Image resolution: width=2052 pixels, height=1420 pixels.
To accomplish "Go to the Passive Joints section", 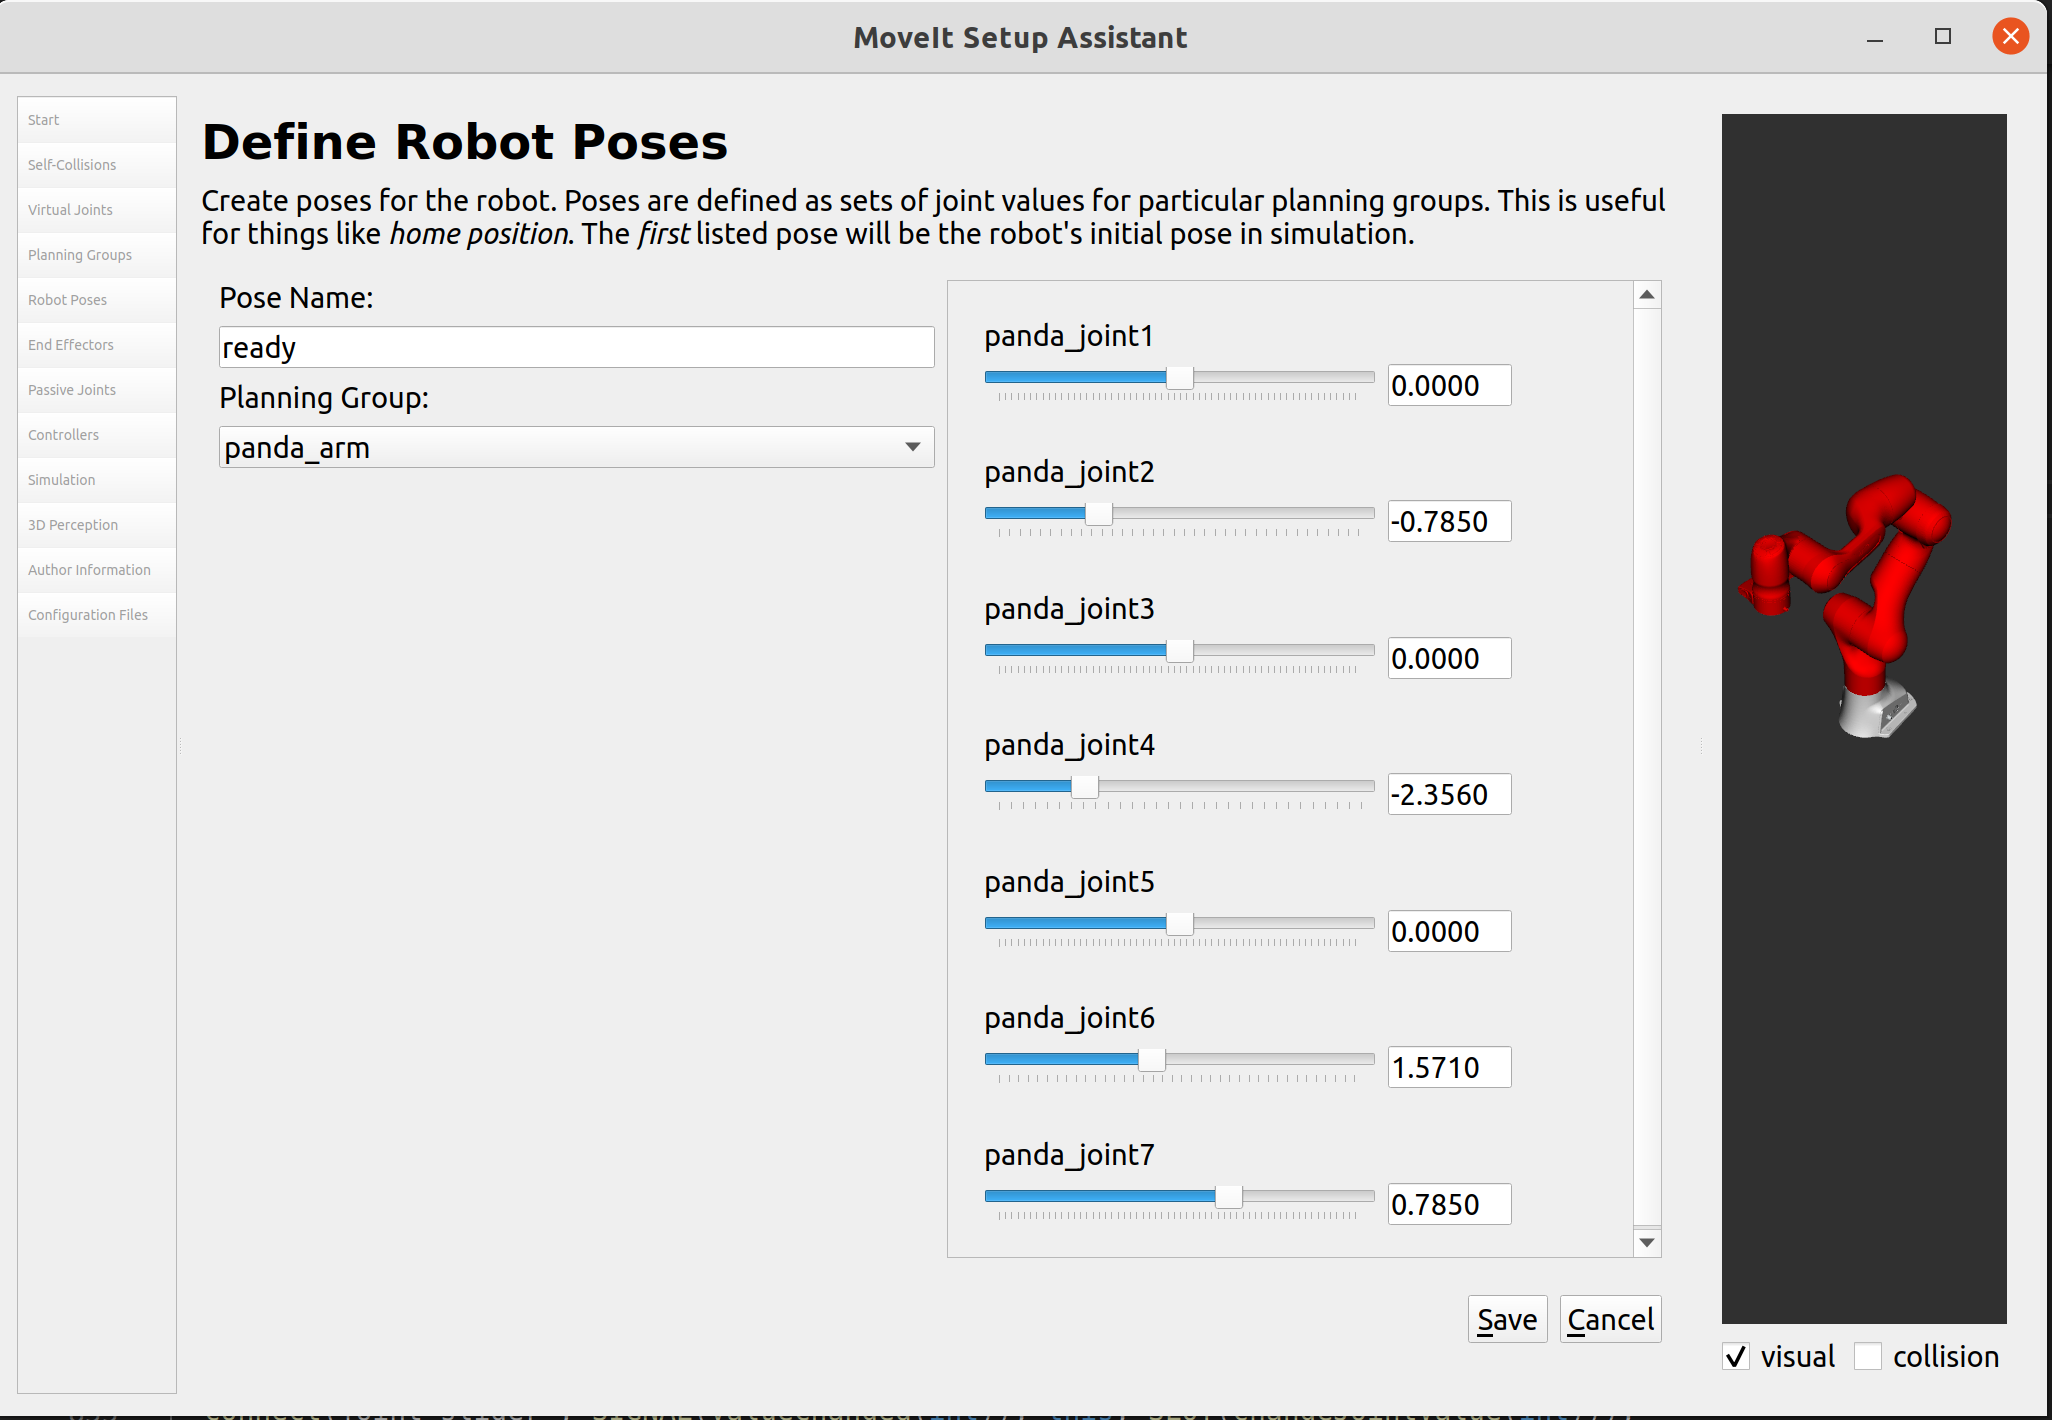I will pos(71,389).
